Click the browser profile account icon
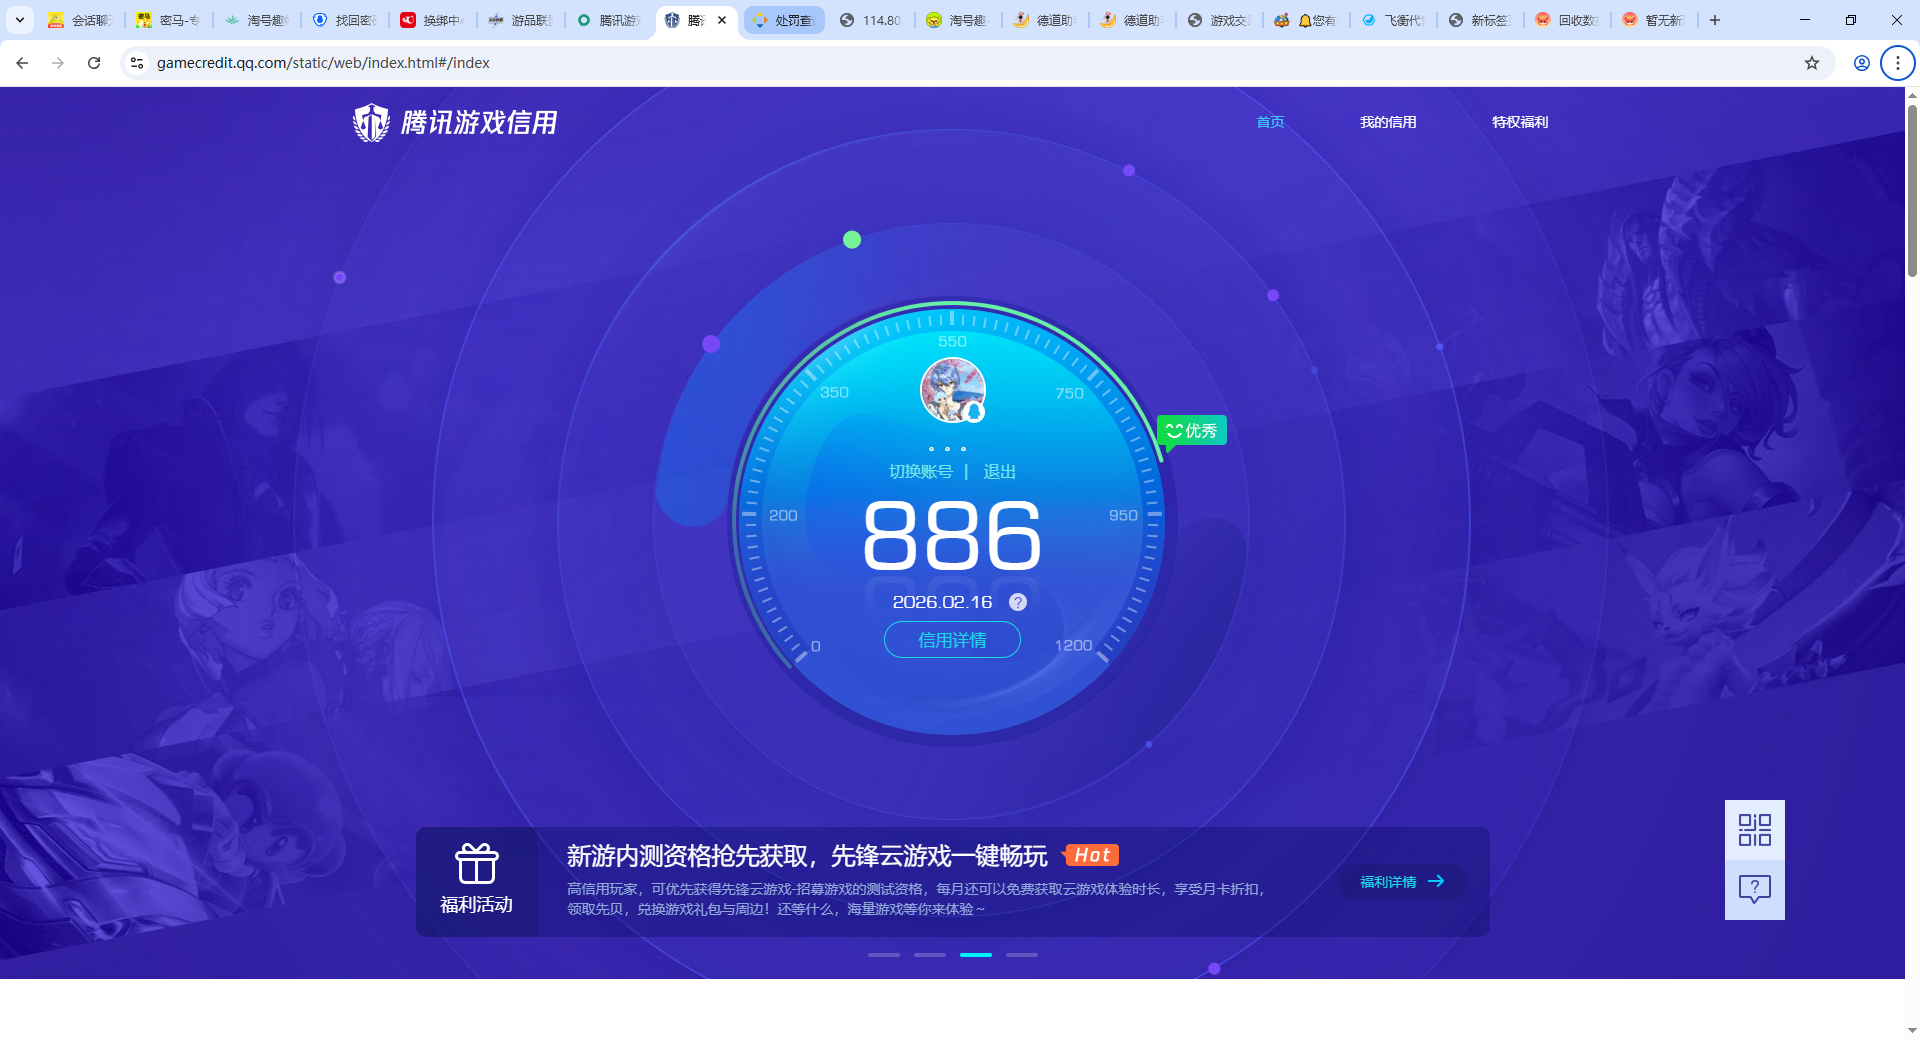 click(x=1861, y=62)
